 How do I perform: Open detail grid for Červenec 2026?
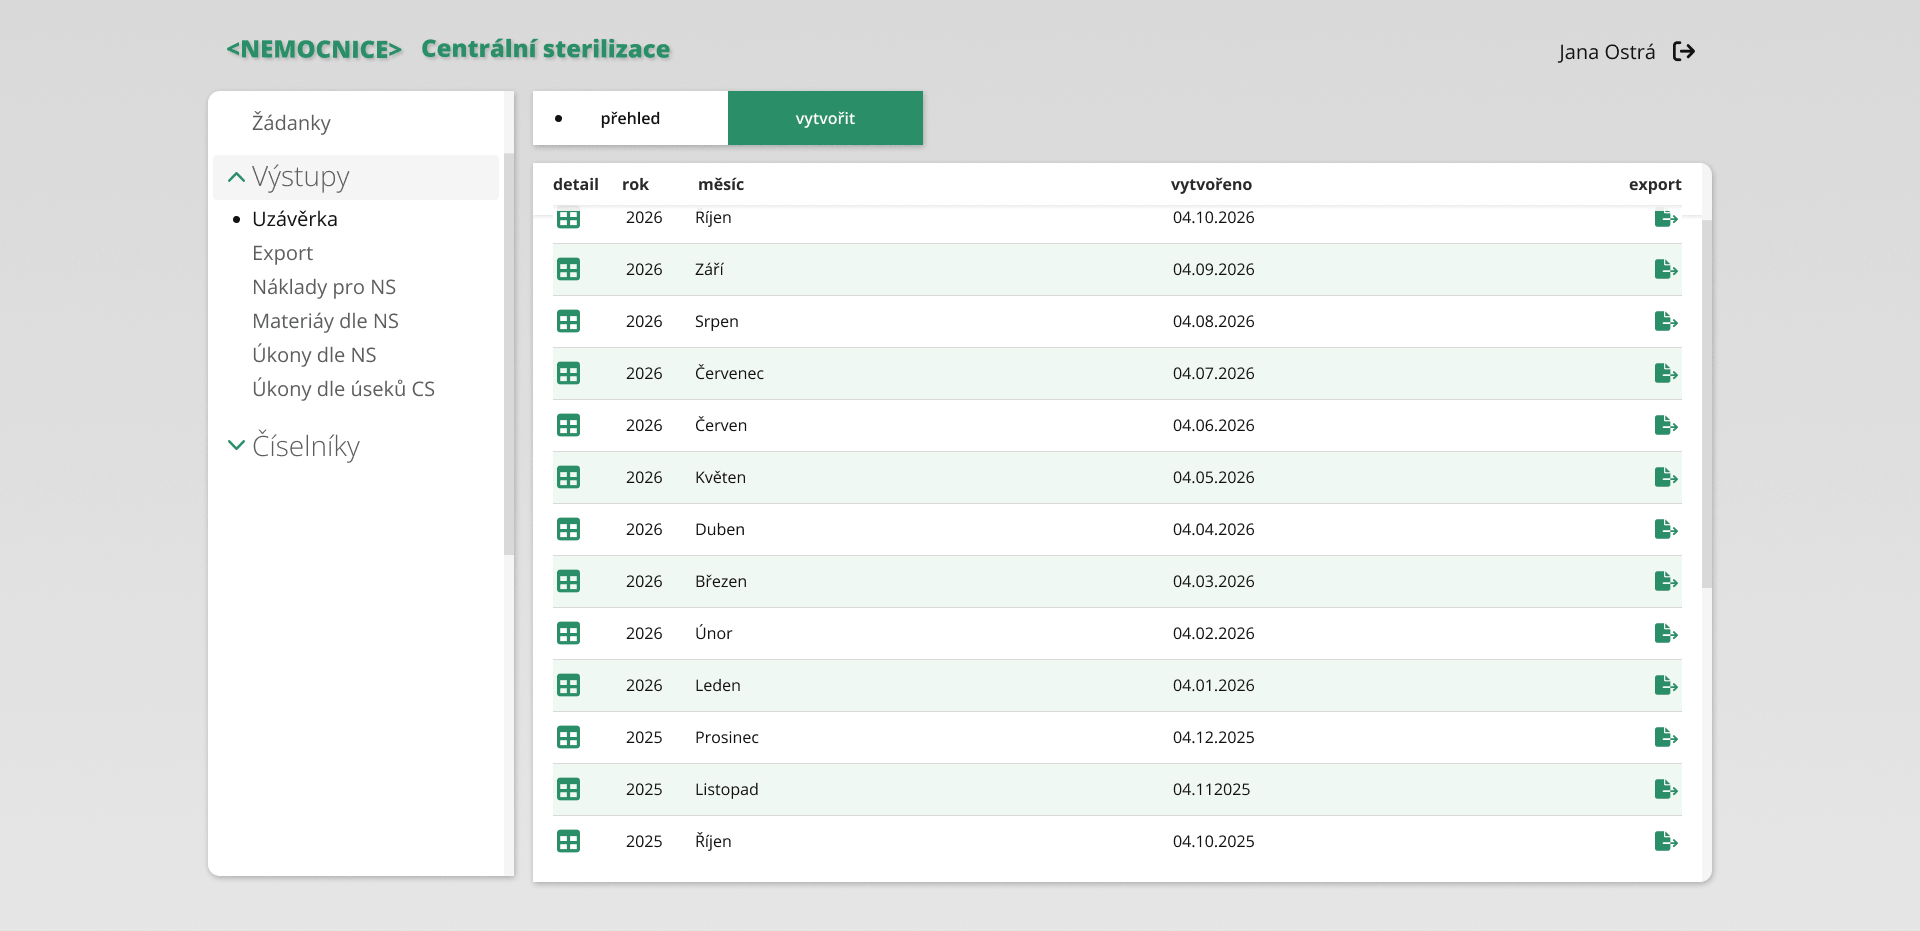point(568,373)
